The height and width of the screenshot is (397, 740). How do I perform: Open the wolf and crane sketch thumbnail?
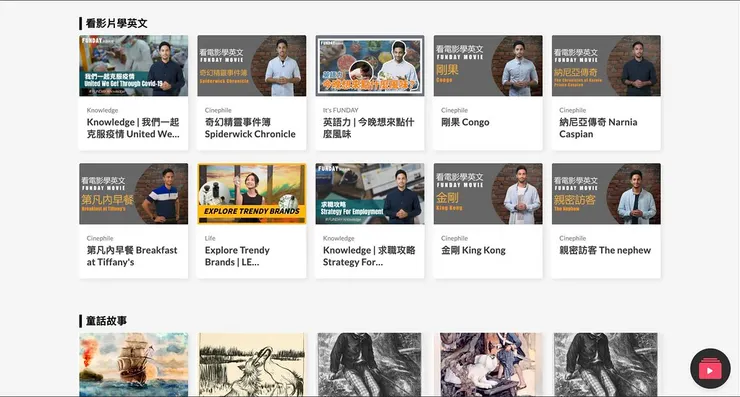[x=252, y=364]
